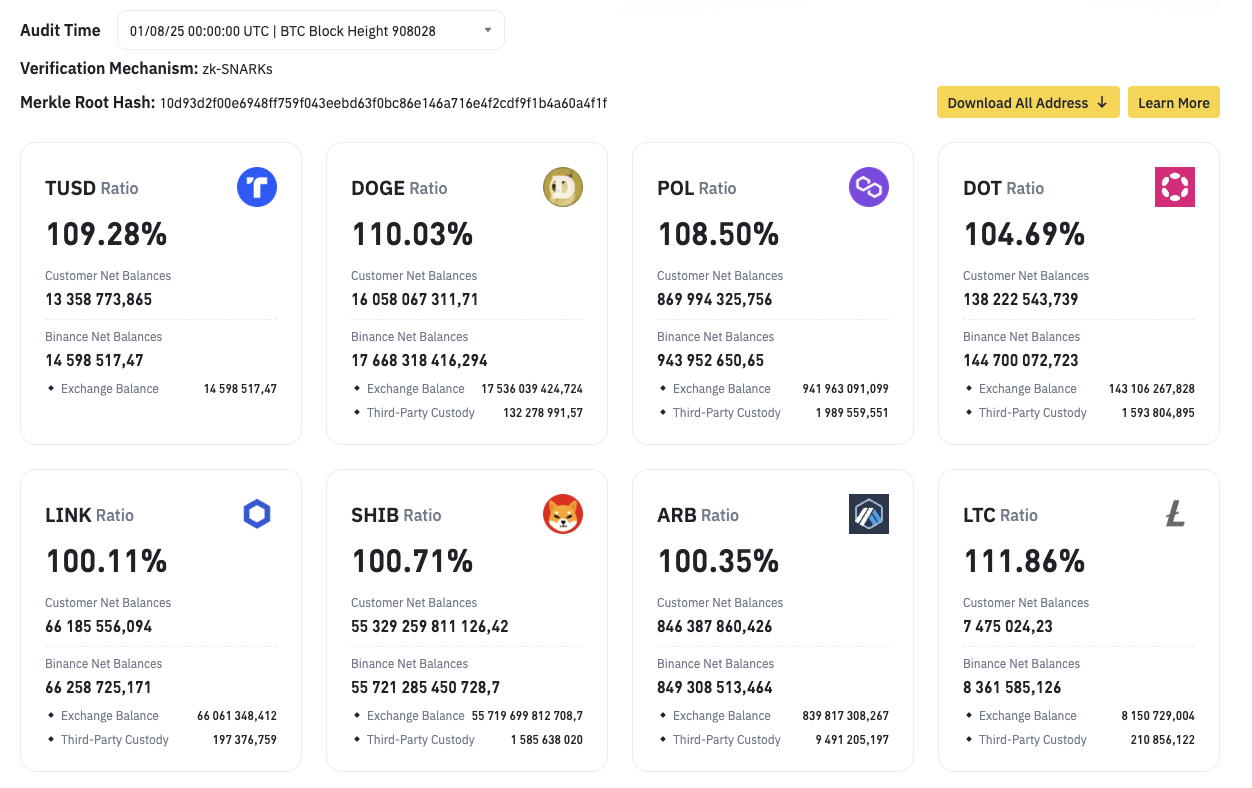Click the ARB Exchange Balance row
This screenshot has height=788, width=1252.
[773, 716]
